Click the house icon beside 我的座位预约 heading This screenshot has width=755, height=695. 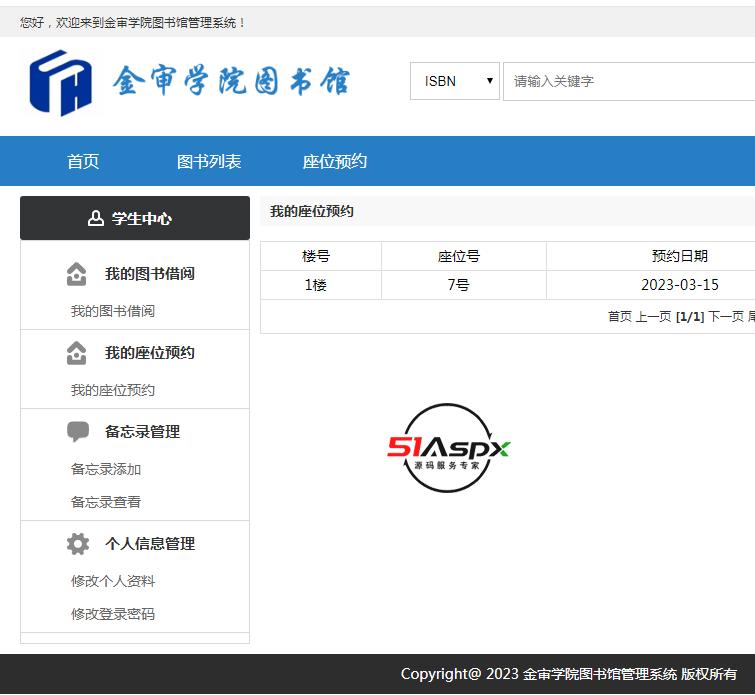[x=77, y=353]
